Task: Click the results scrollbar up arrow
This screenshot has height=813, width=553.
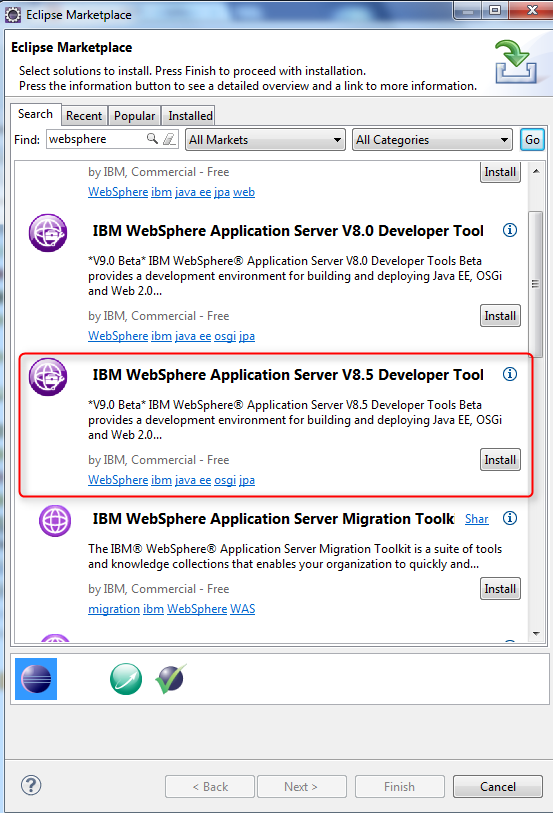Action: [536, 171]
